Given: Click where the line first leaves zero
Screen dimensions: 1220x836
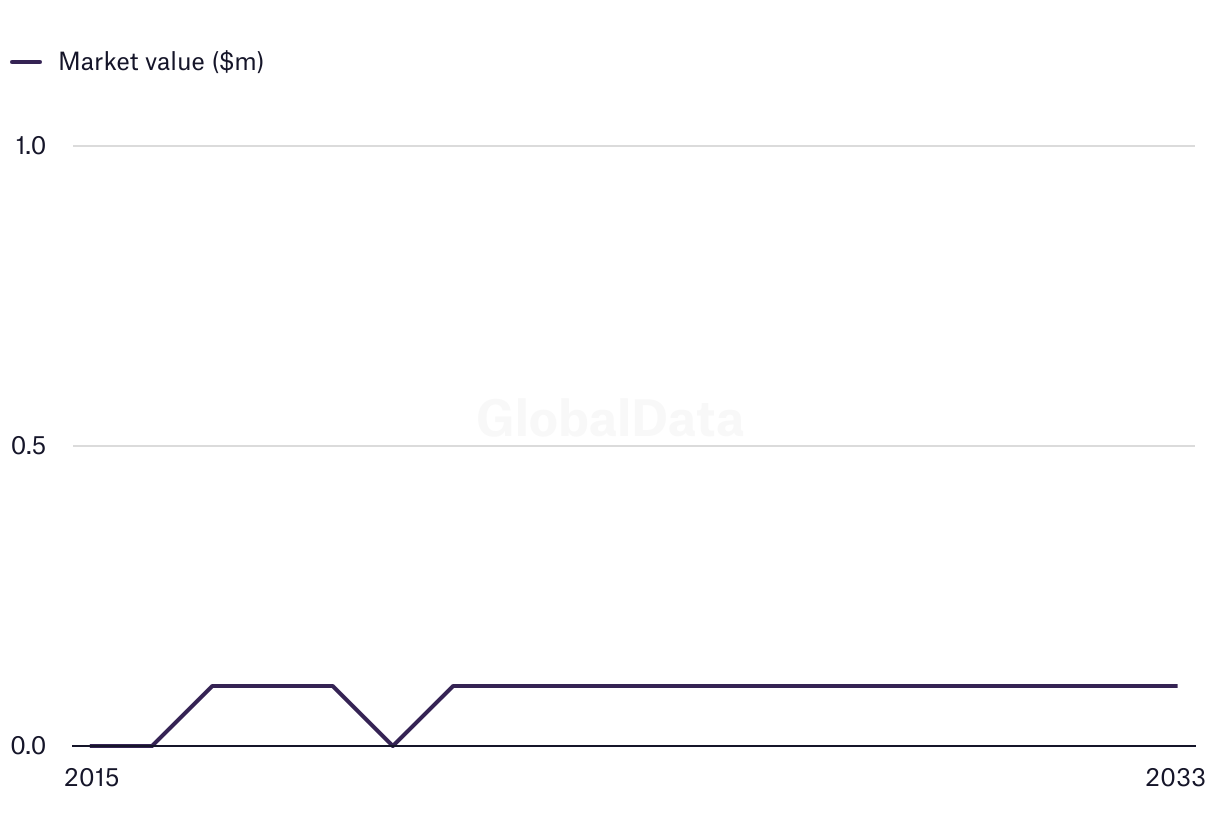Looking at the screenshot, I should coord(151,746).
